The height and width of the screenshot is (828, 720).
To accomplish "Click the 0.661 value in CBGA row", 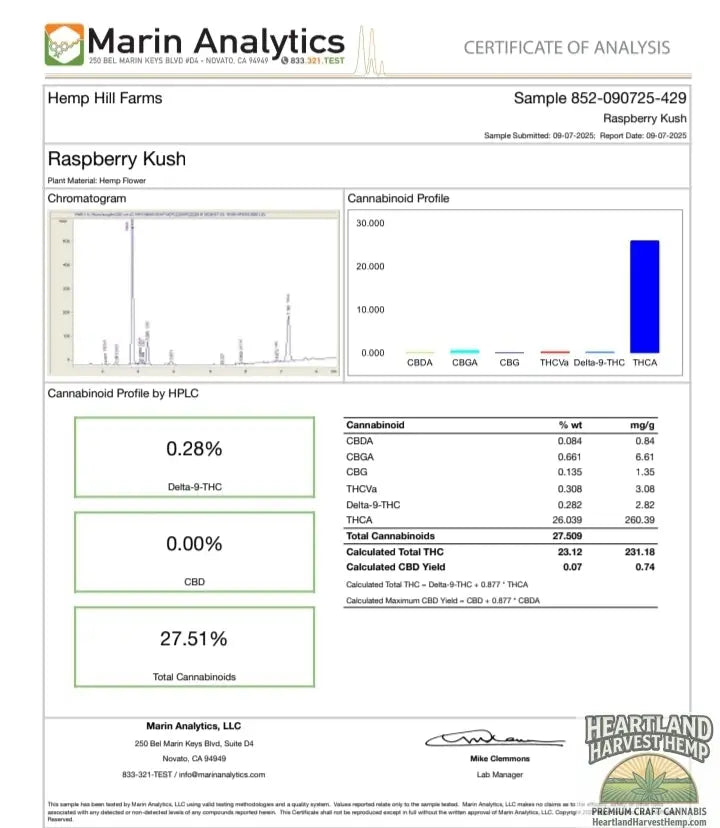I will (x=569, y=457).
